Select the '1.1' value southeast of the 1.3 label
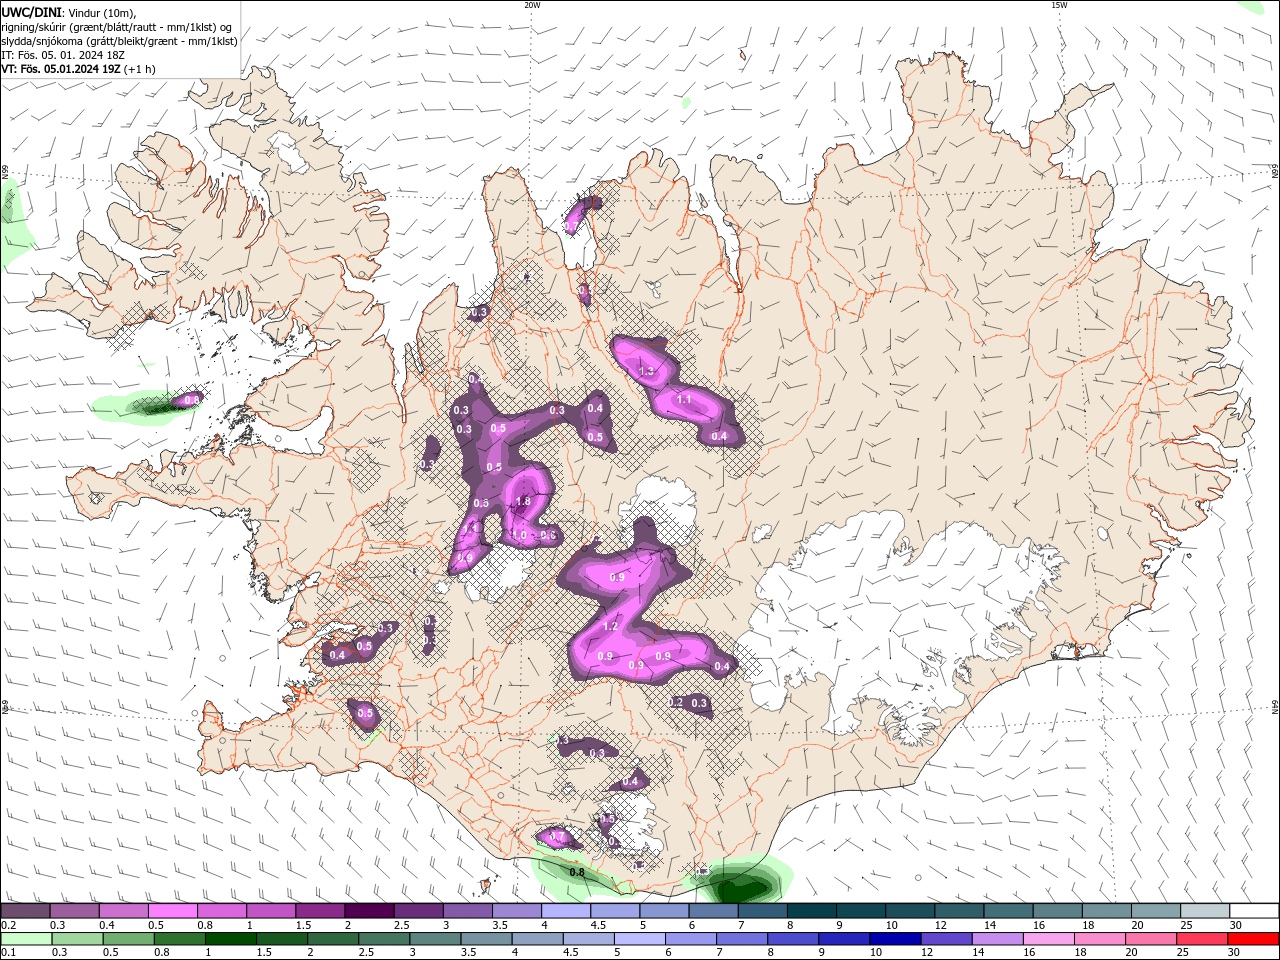Viewport: 1280px width, 960px height. (x=684, y=399)
